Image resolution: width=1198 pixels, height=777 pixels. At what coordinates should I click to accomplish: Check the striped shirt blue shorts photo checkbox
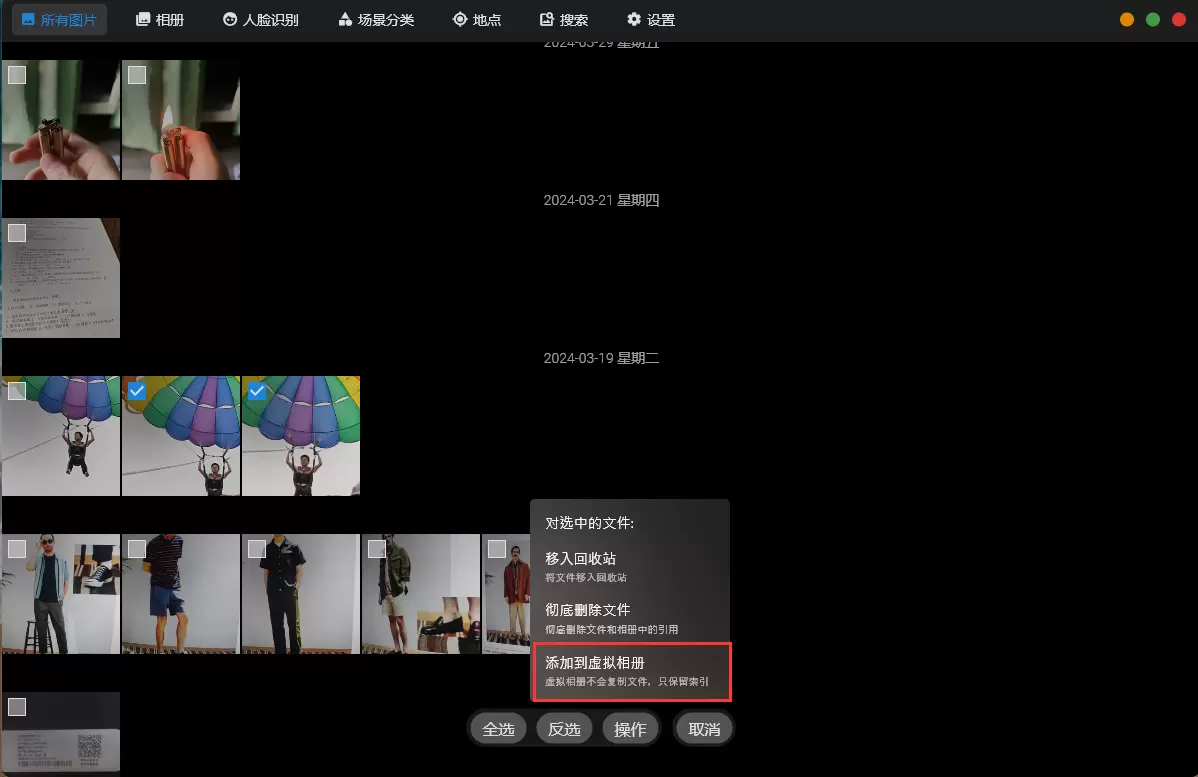pos(137,549)
